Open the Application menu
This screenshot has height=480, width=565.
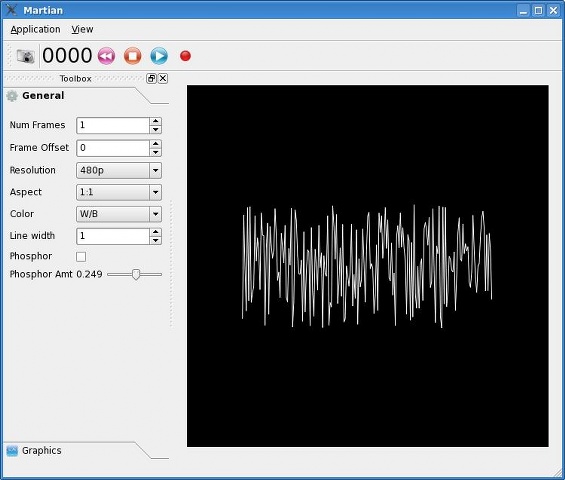35,29
